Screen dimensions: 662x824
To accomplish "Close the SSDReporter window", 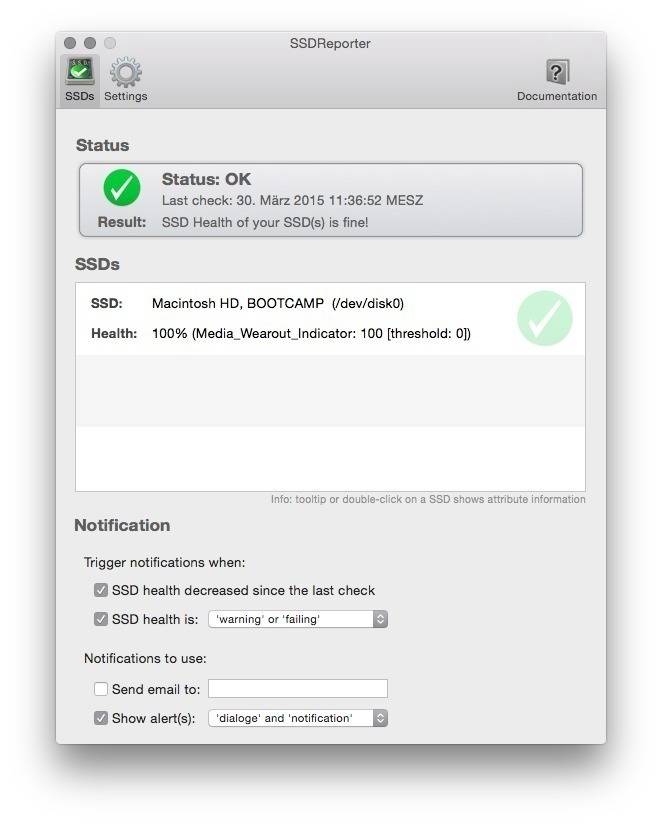I will click(70, 43).
